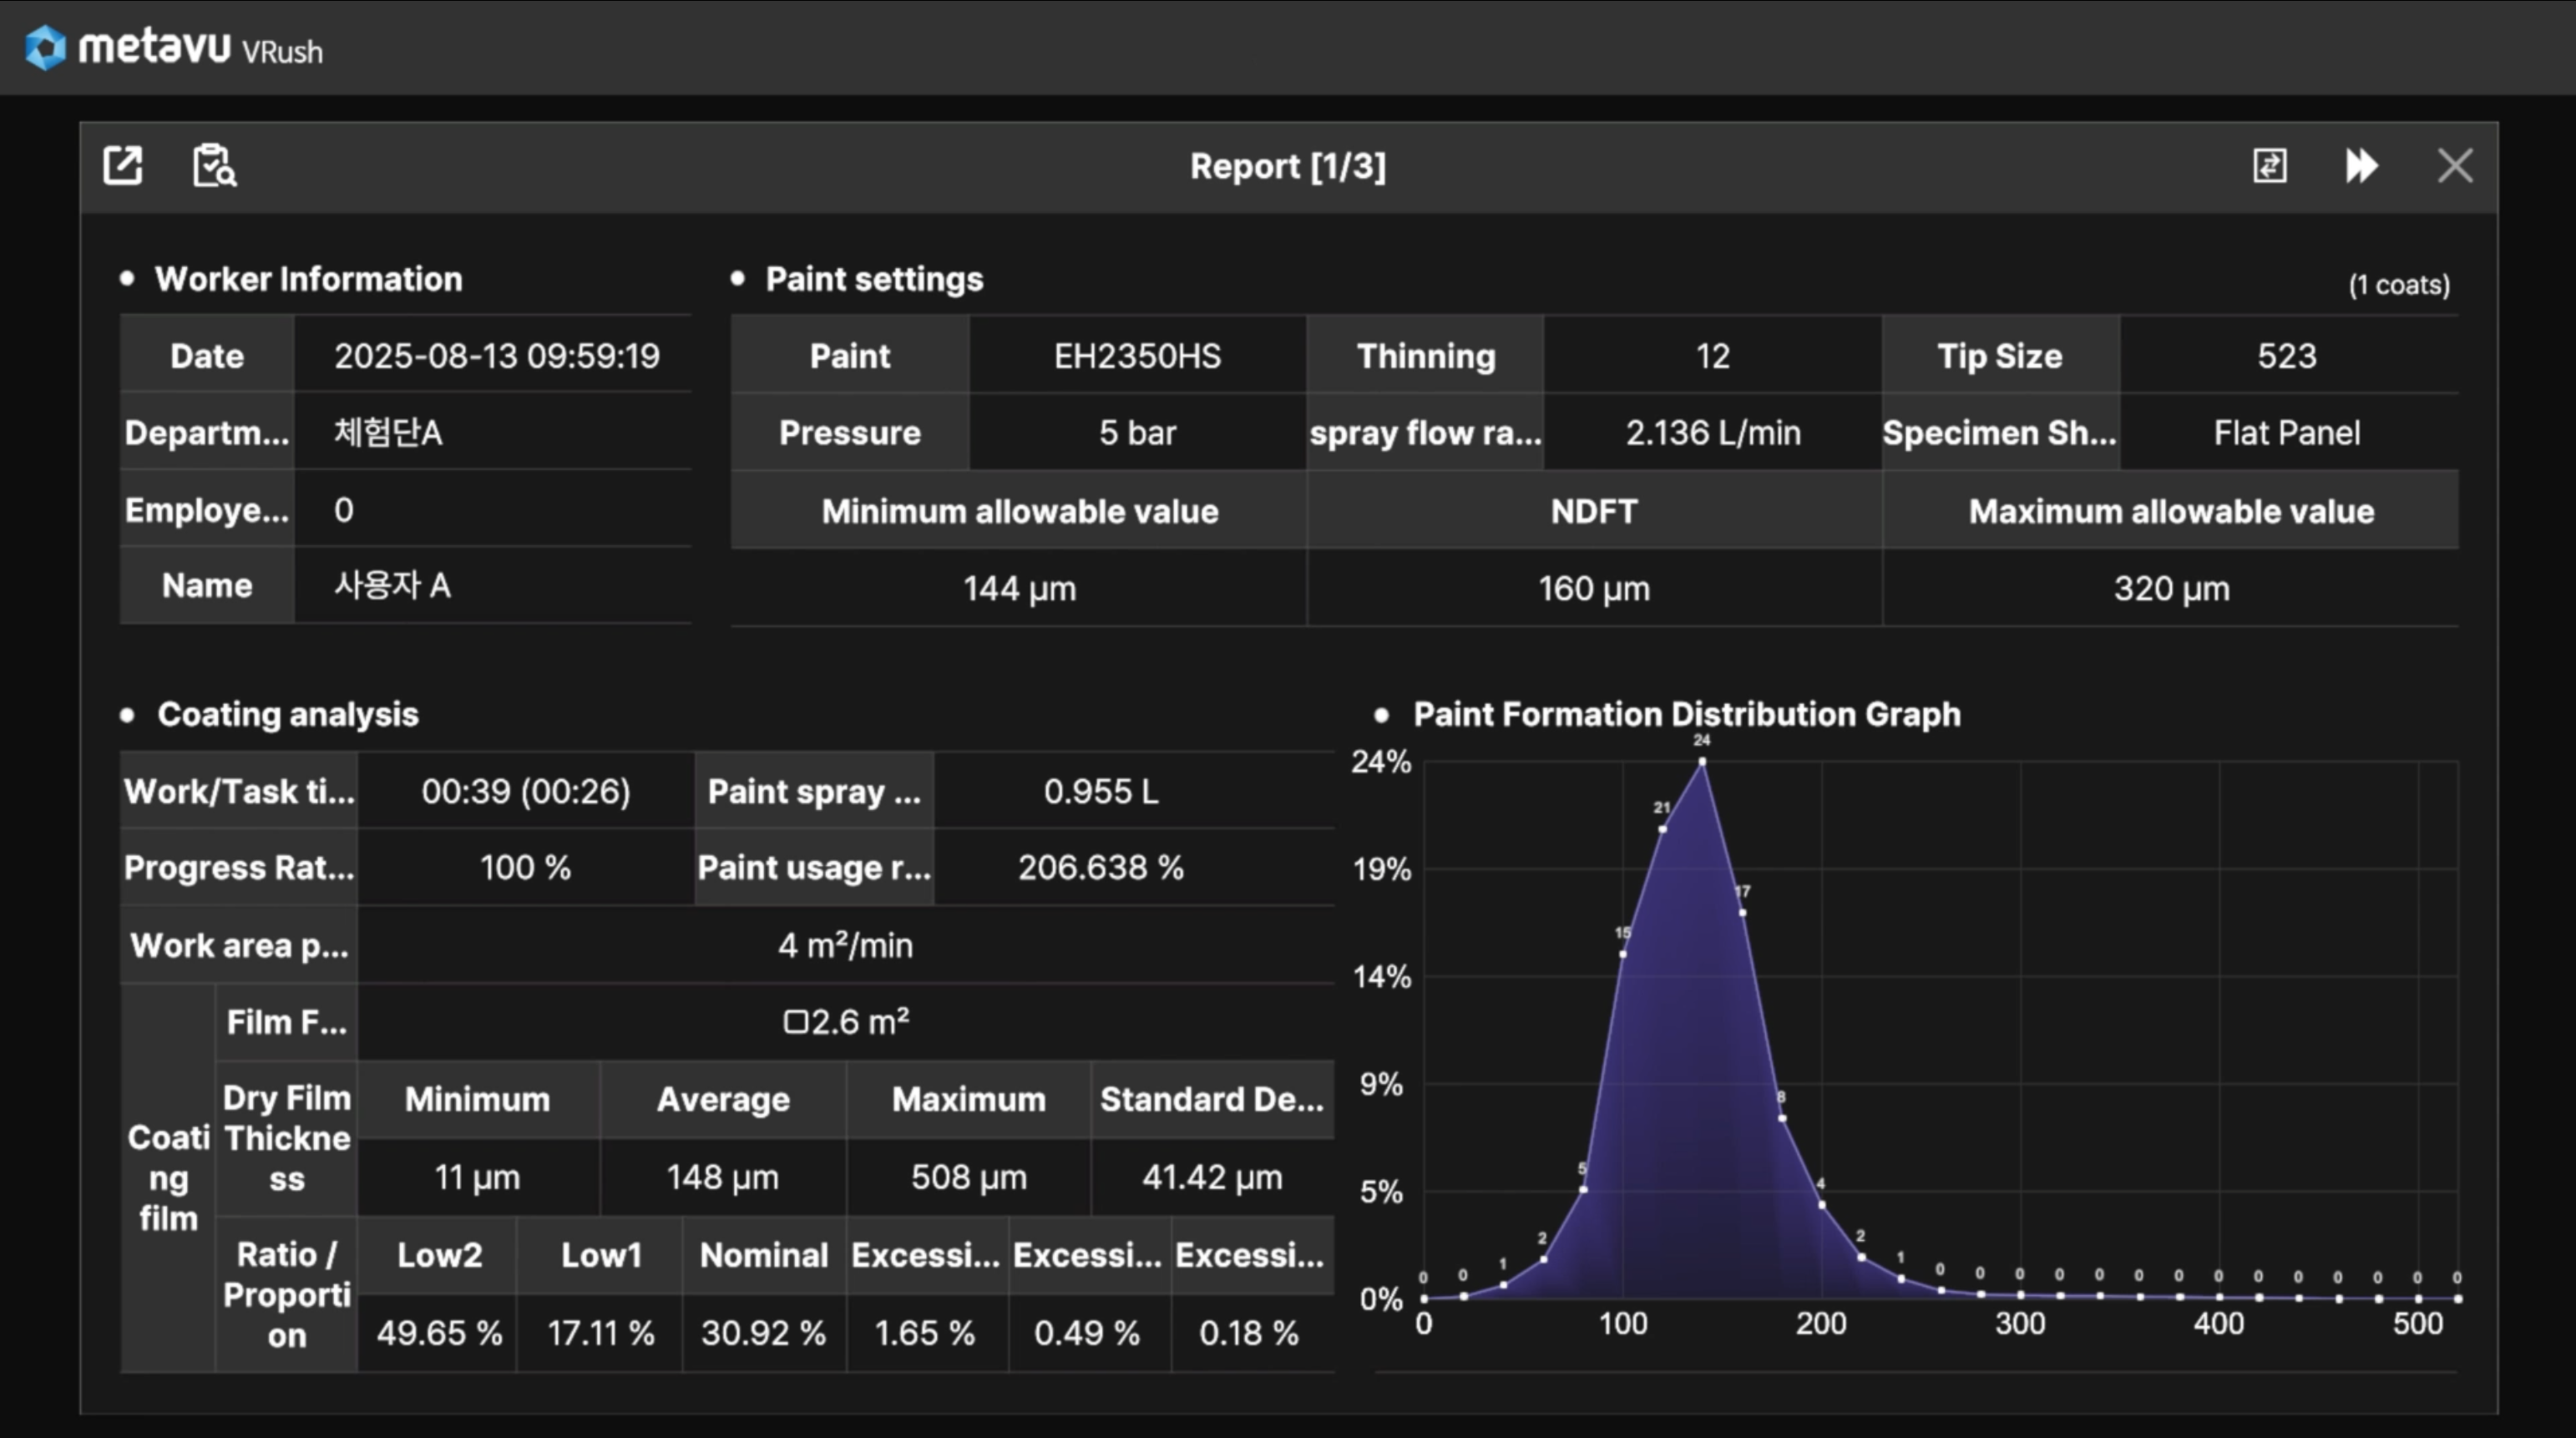Select the Tip Size 523 cell

point(2286,356)
